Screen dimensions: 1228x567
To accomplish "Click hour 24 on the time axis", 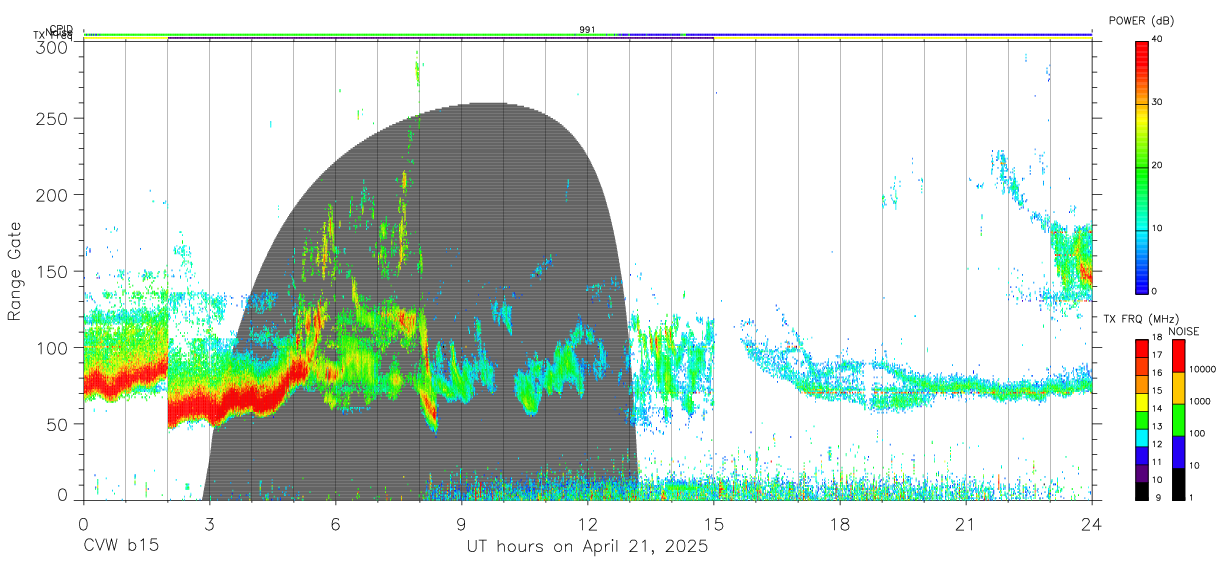I will point(1092,523).
